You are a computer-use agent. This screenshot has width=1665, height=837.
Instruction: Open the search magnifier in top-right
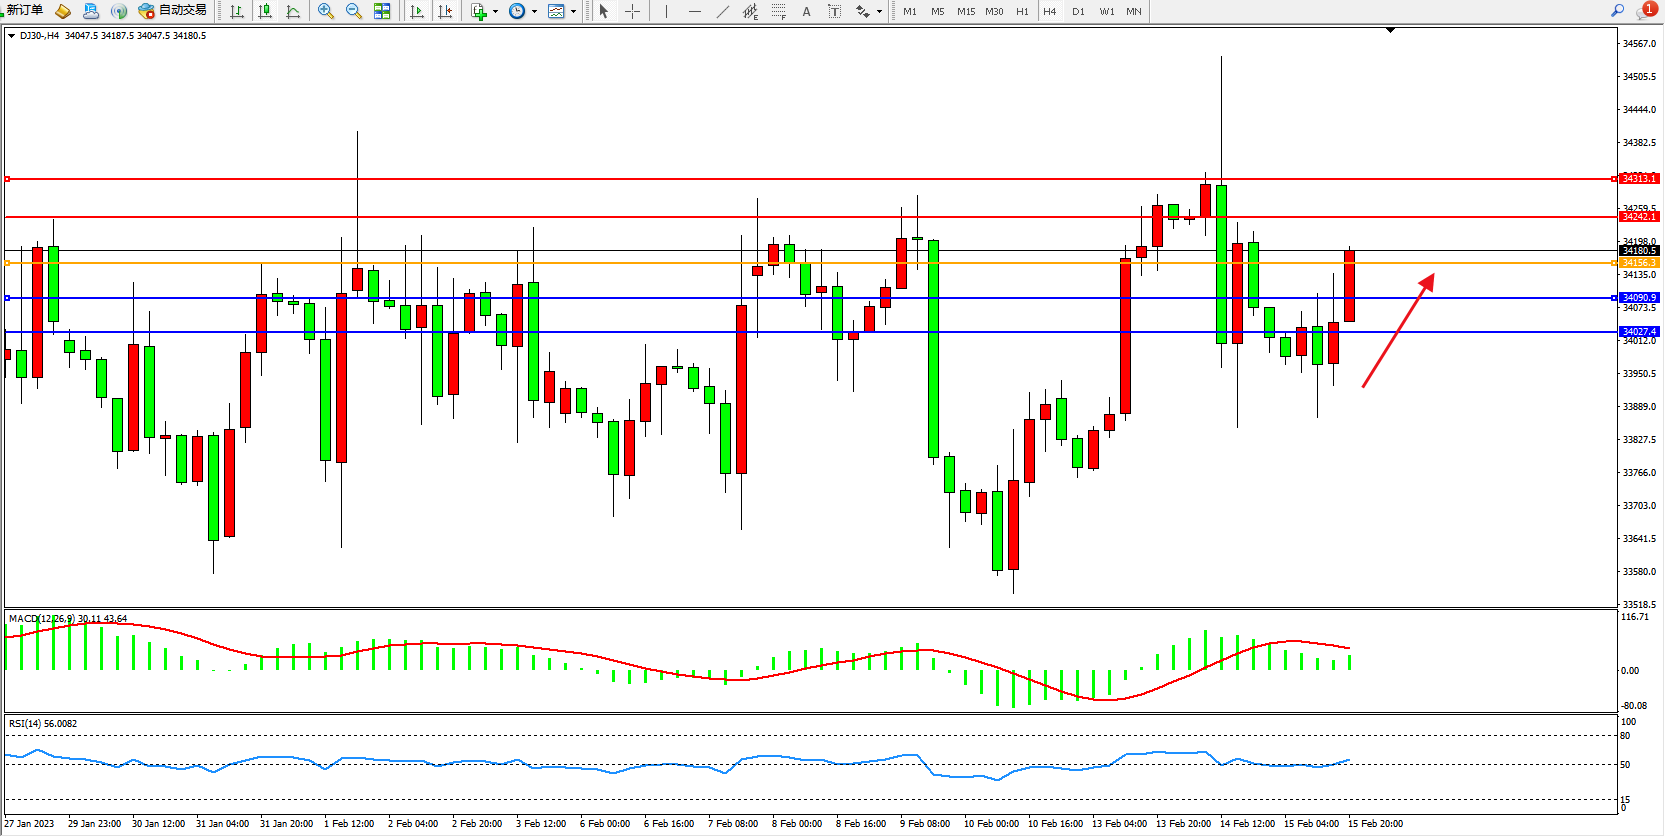pyautogui.click(x=1617, y=11)
